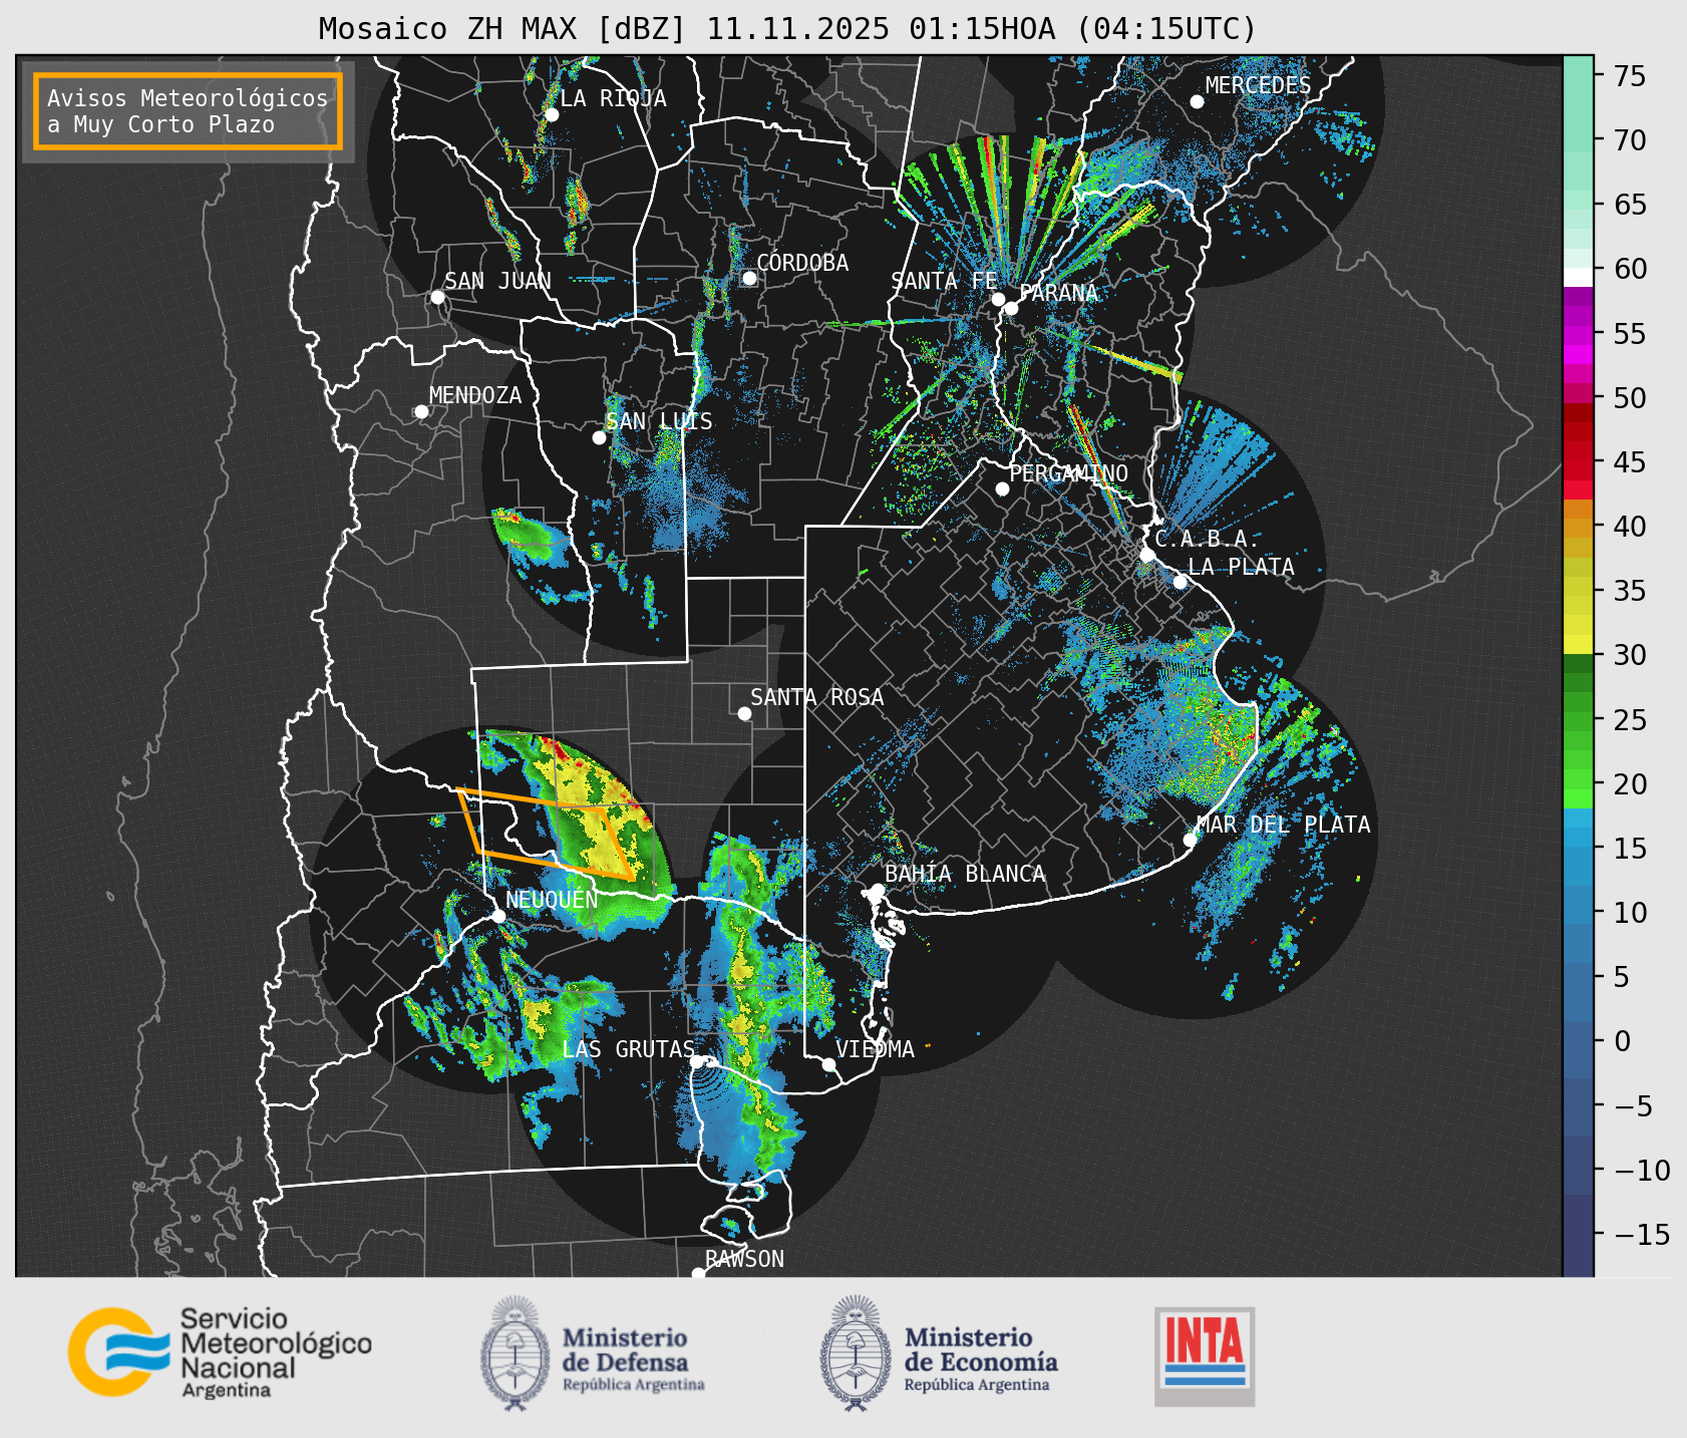
Task: Click the San Luis city marker dot
Action: point(599,438)
